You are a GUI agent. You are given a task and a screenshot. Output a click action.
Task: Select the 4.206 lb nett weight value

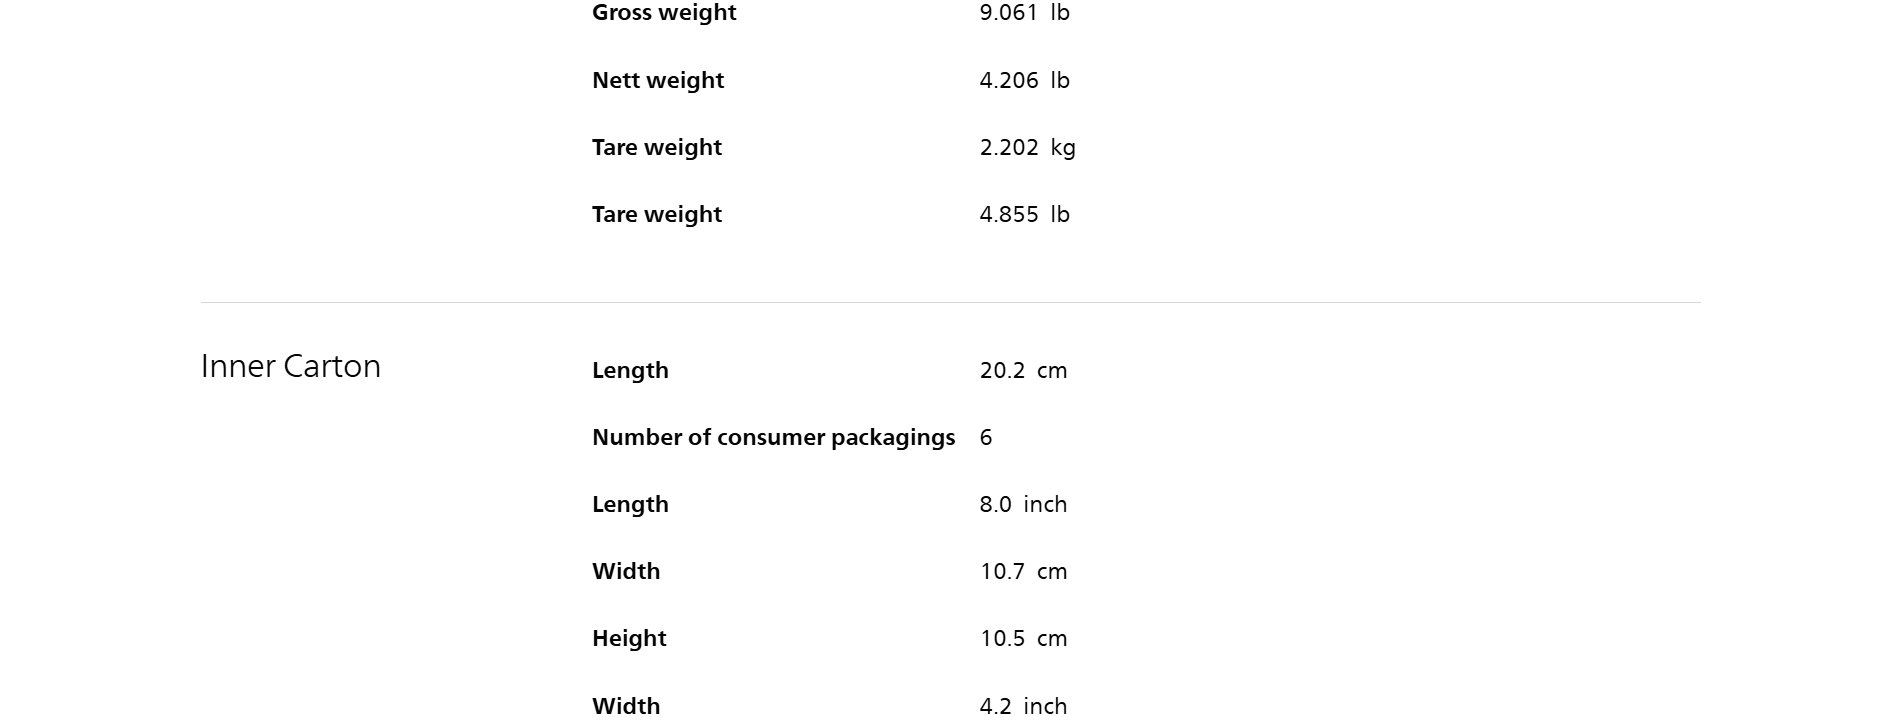point(1024,80)
